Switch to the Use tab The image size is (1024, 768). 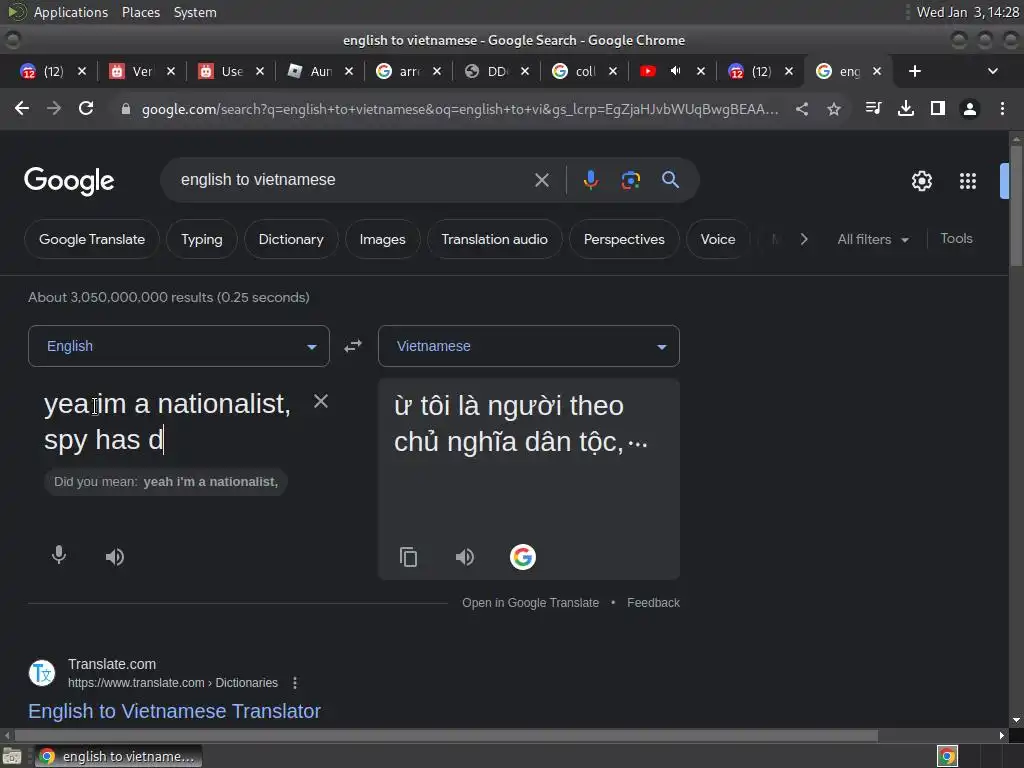pyautogui.click(x=232, y=71)
